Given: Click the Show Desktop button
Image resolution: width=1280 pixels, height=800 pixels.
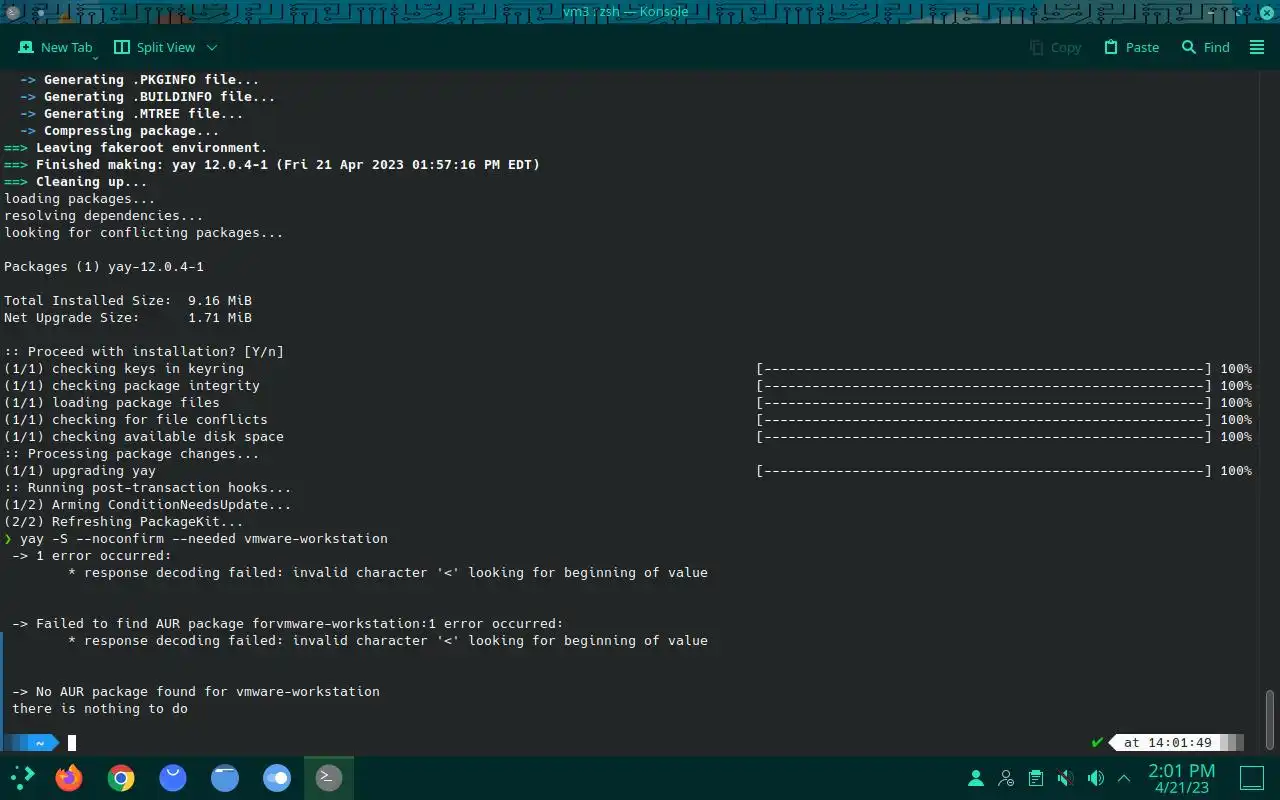Looking at the screenshot, I should [x=1252, y=777].
